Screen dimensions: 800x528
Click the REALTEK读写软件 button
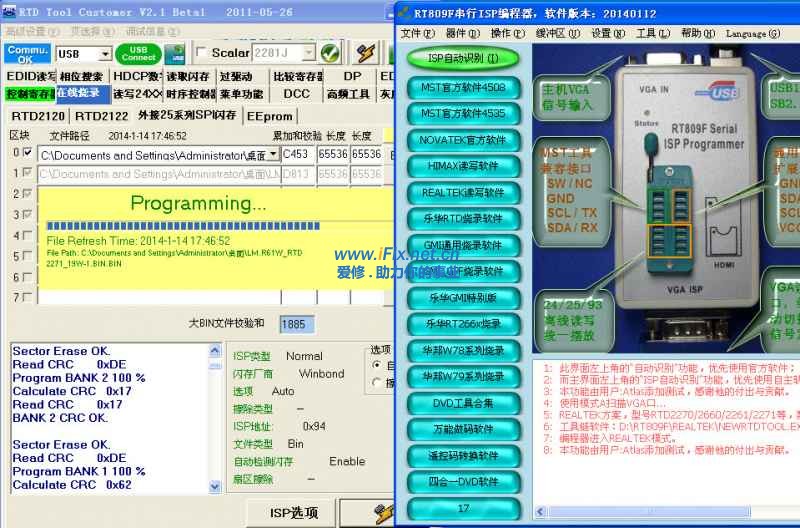(463, 192)
